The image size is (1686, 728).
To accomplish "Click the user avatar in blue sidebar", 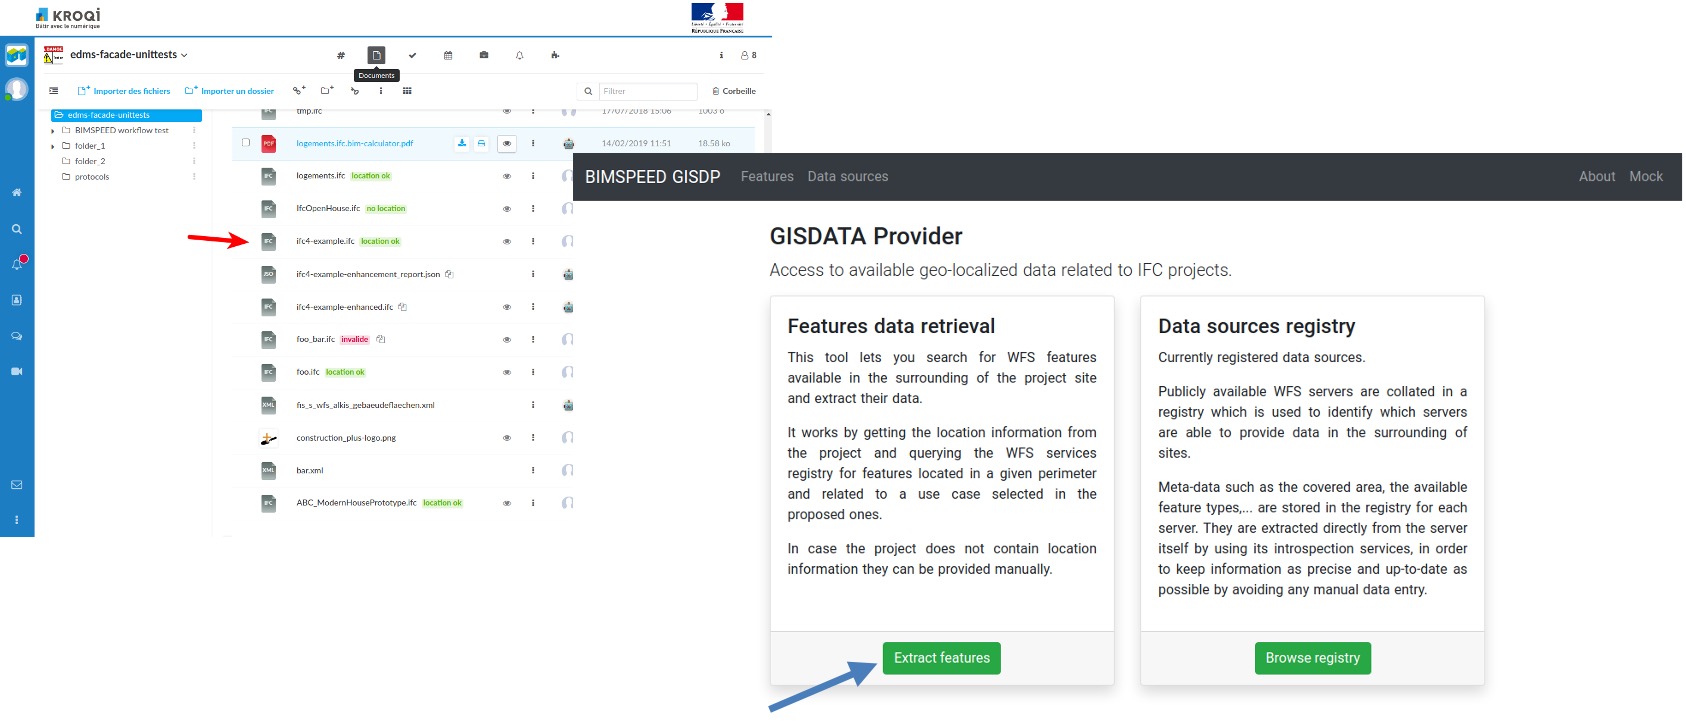I will (16, 89).
